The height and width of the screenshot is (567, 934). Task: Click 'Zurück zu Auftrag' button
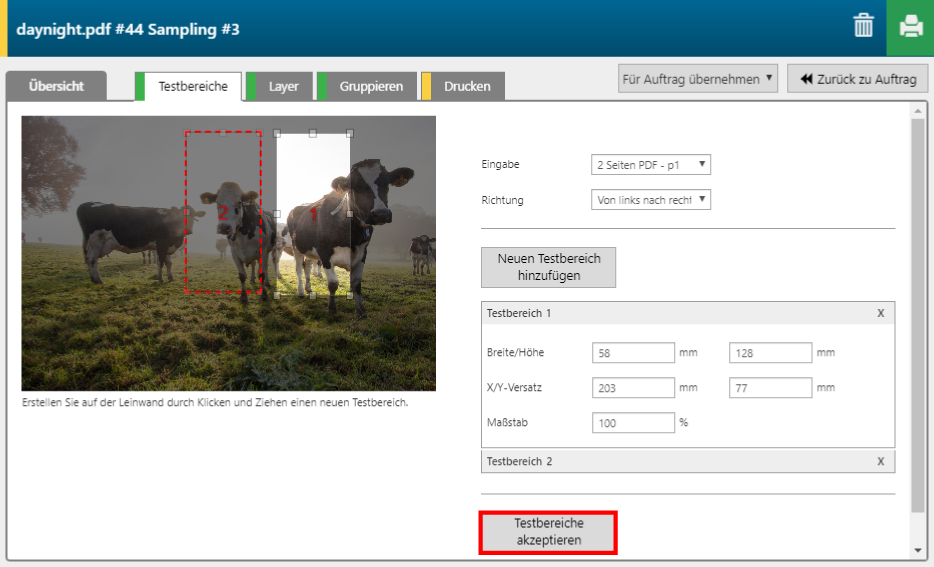coord(857,79)
